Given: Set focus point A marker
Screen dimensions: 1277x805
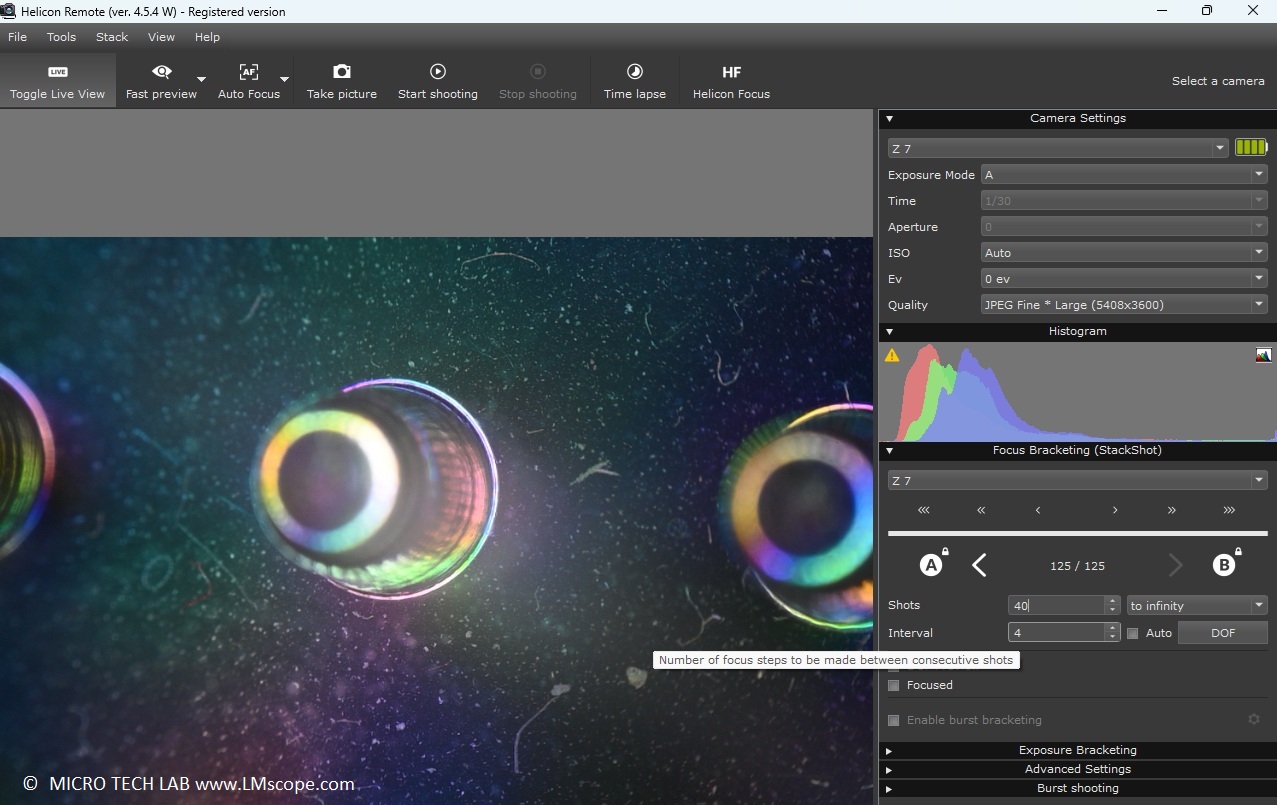Looking at the screenshot, I should point(931,565).
